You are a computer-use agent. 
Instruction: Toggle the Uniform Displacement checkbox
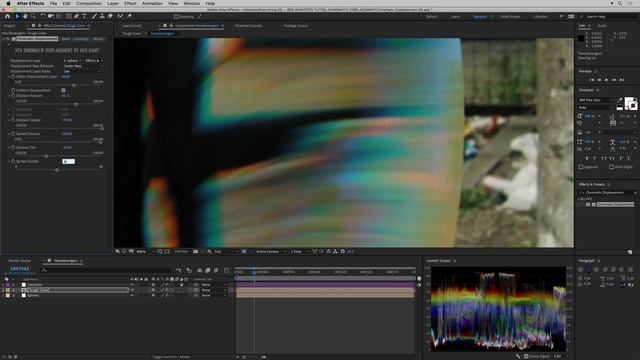point(63,90)
